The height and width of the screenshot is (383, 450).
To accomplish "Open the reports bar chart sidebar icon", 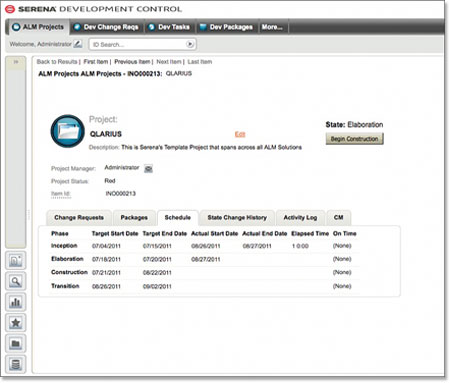I will click(16, 302).
